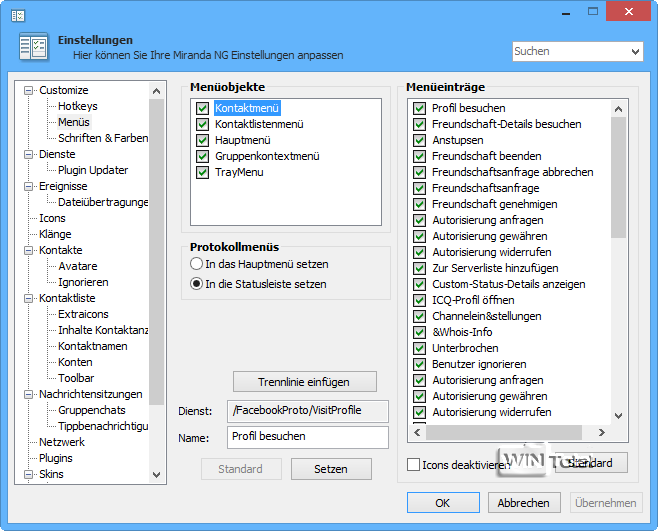Open the Plugins settings page

click(x=56, y=458)
